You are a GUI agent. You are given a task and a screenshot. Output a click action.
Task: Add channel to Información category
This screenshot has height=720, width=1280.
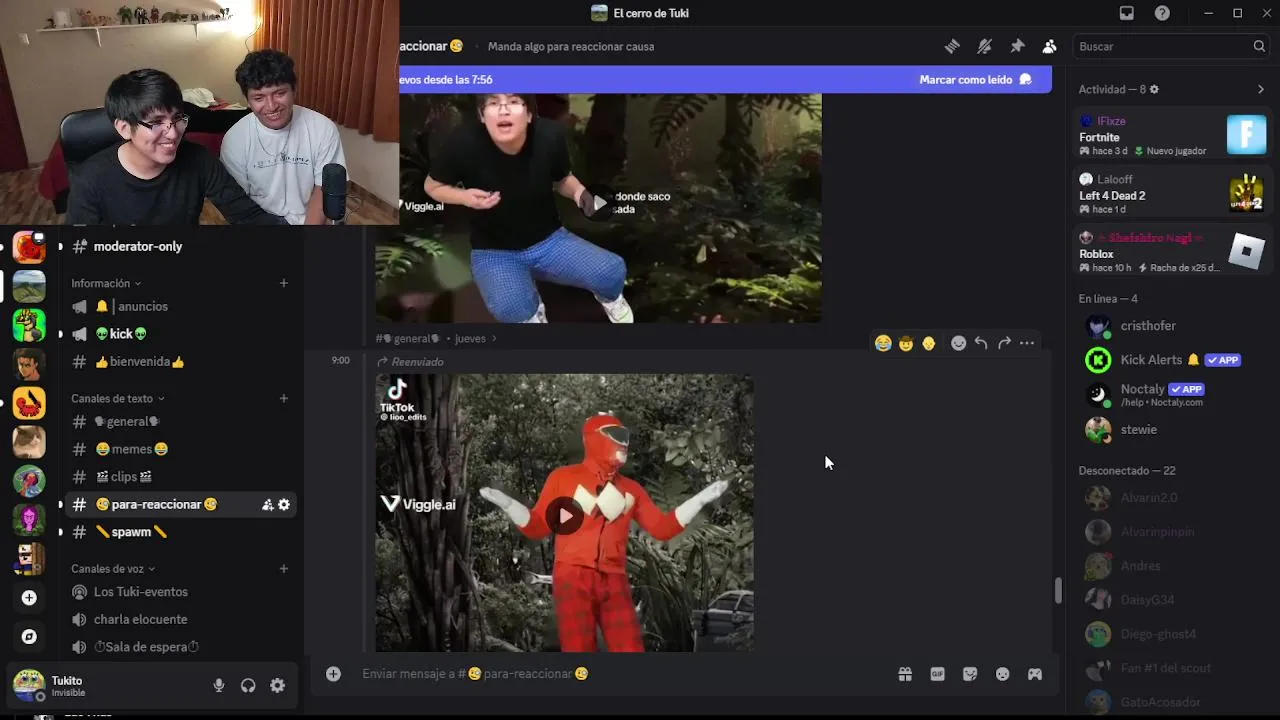(284, 283)
